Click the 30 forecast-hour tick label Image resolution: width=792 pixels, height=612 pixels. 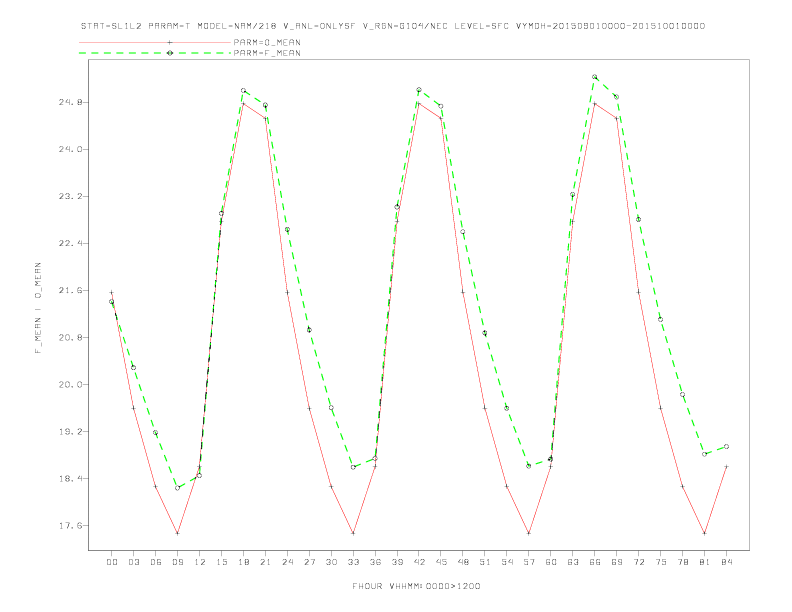click(331, 562)
